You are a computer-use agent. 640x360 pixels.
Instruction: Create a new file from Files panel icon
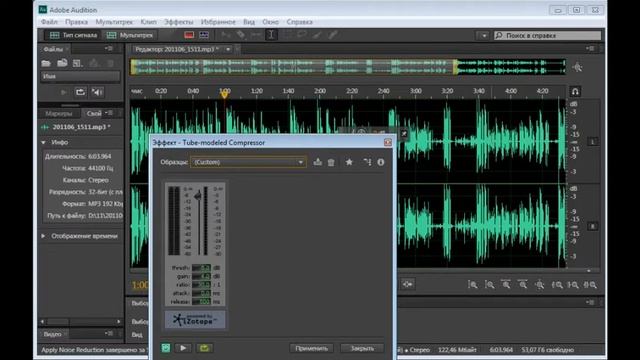pos(78,63)
